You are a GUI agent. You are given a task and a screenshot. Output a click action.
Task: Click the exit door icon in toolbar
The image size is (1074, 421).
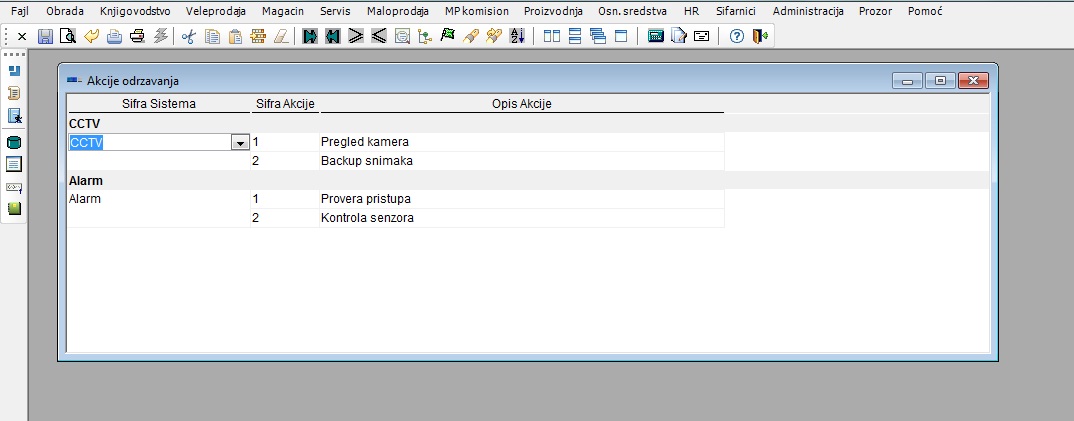point(760,36)
